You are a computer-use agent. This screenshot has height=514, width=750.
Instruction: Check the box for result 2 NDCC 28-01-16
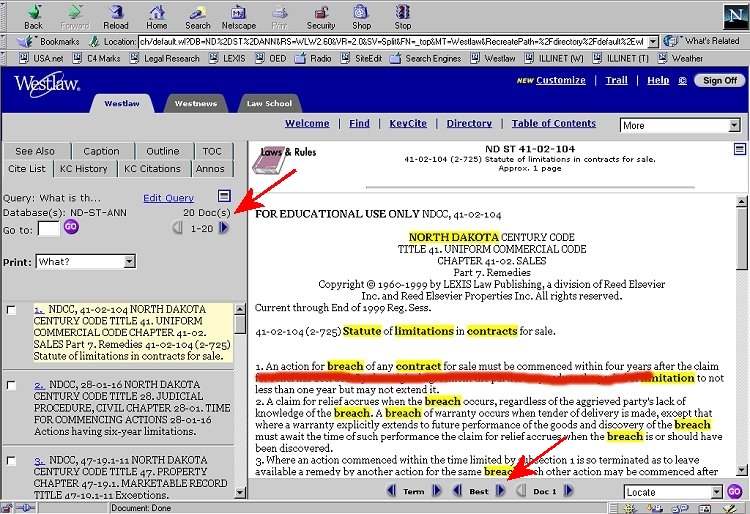click(11, 385)
